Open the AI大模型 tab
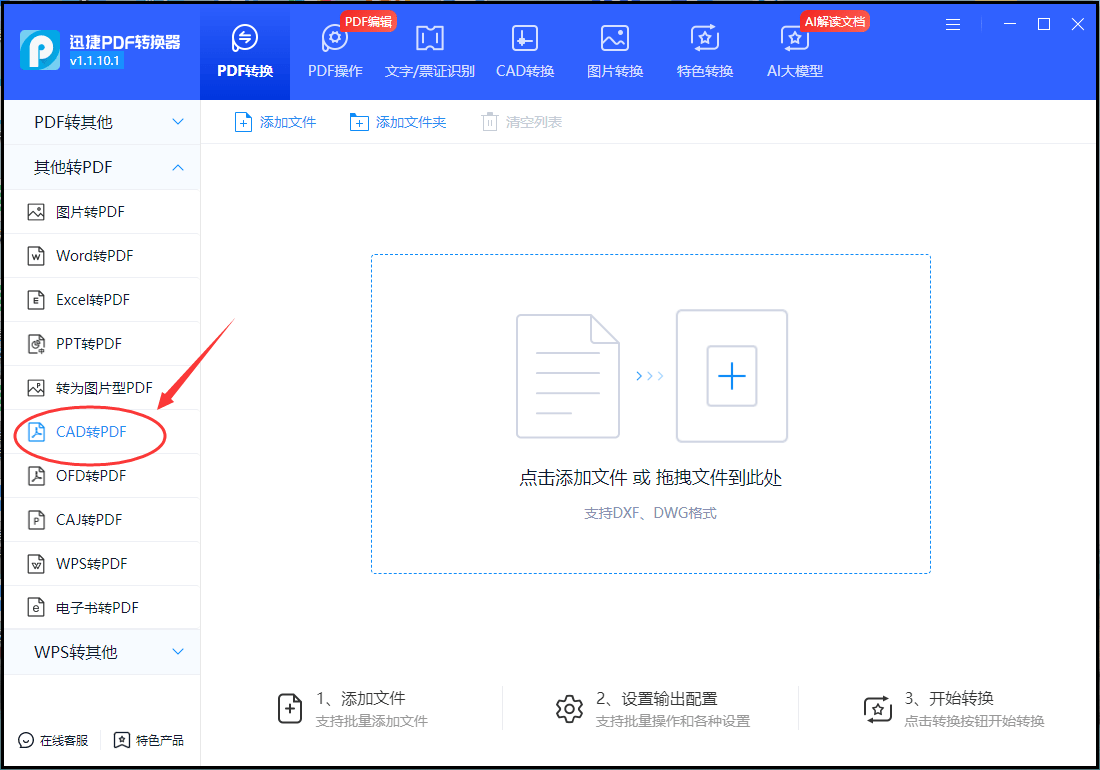 pyautogui.click(x=794, y=50)
